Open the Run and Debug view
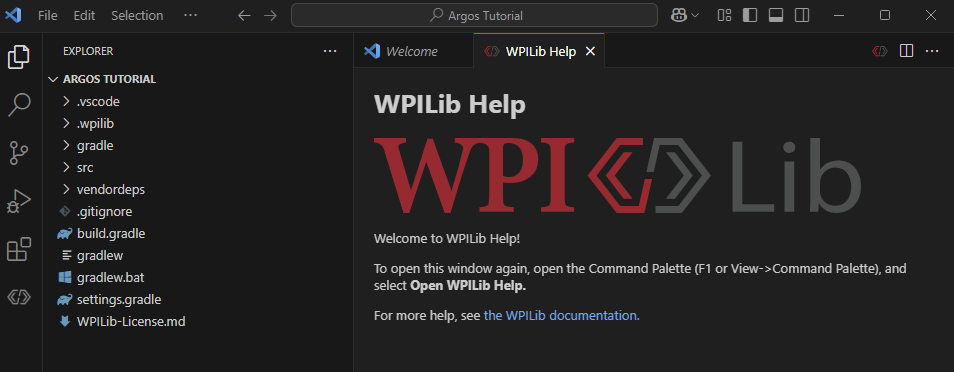 [x=19, y=201]
